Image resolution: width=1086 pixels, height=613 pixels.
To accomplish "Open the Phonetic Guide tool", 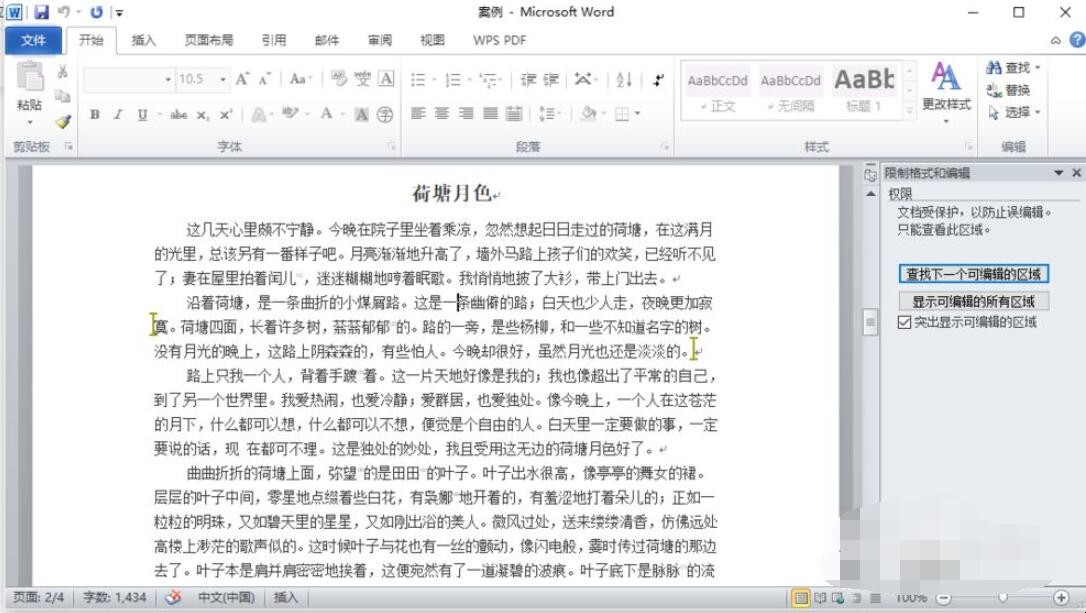I will click(x=363, y=79).
